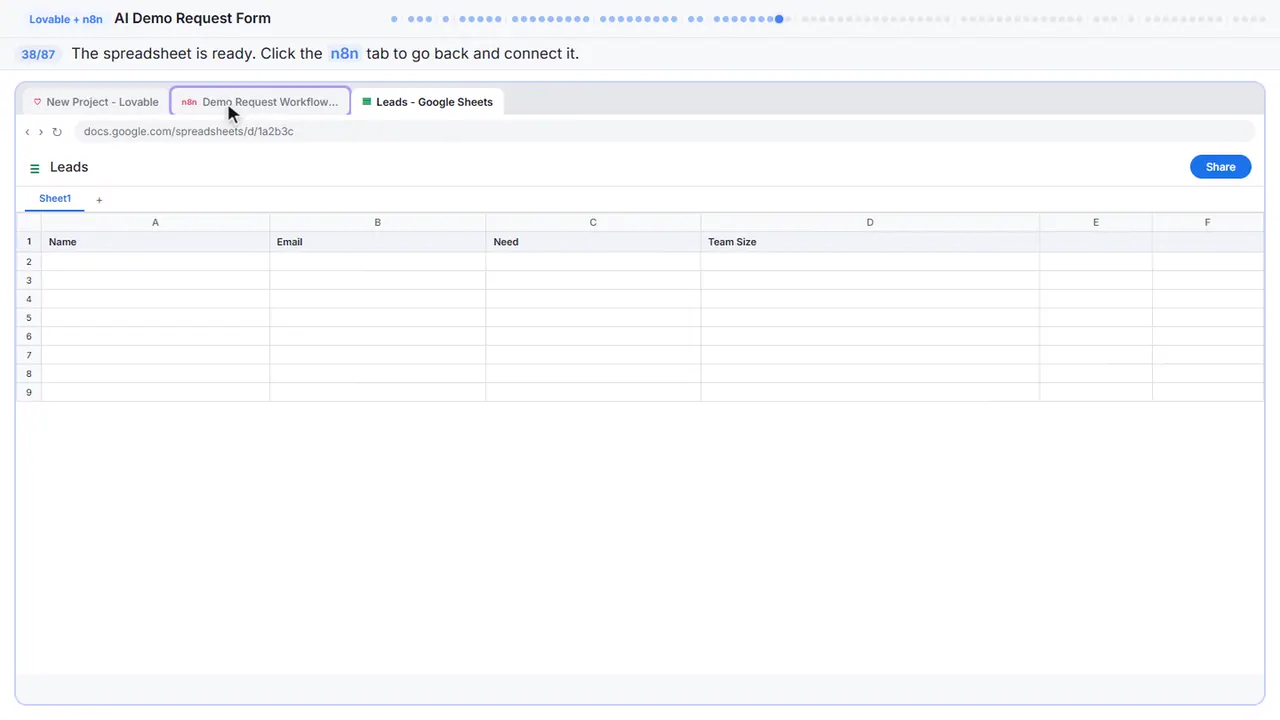This screenshot has width=1280, height=720.
Task: Click the Sheet1 sheet tab
Action: 55,199
